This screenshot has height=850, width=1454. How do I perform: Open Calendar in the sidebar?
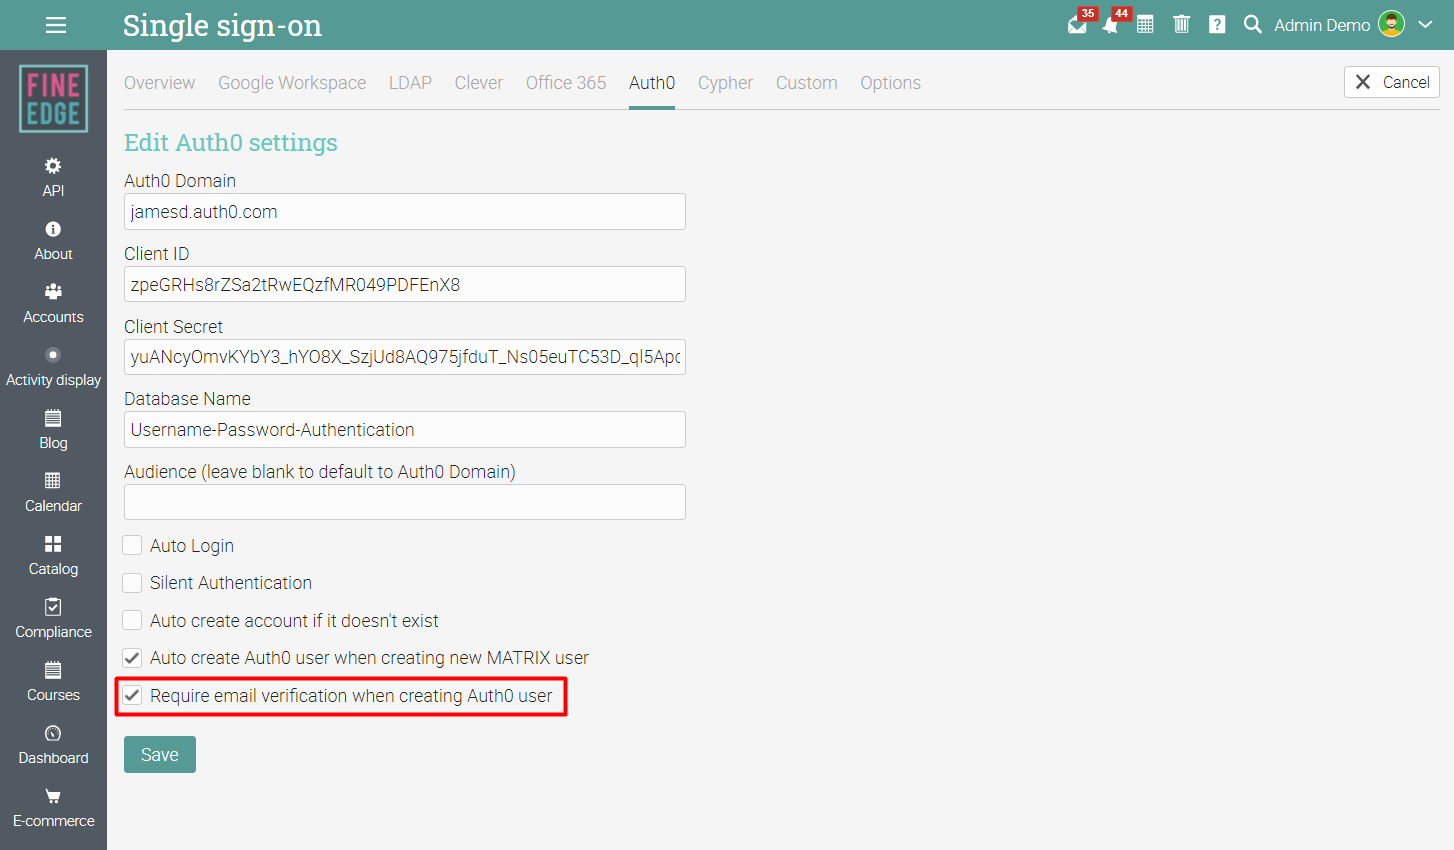pyautogui.click(x=53, y=493)
